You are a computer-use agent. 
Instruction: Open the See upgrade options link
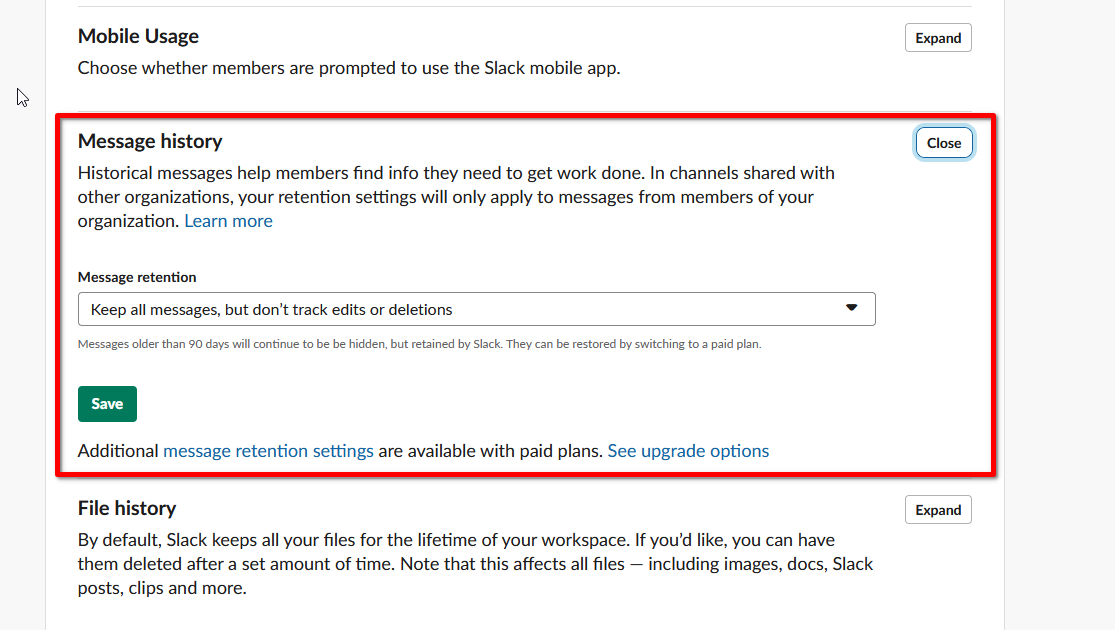point(688,451)
